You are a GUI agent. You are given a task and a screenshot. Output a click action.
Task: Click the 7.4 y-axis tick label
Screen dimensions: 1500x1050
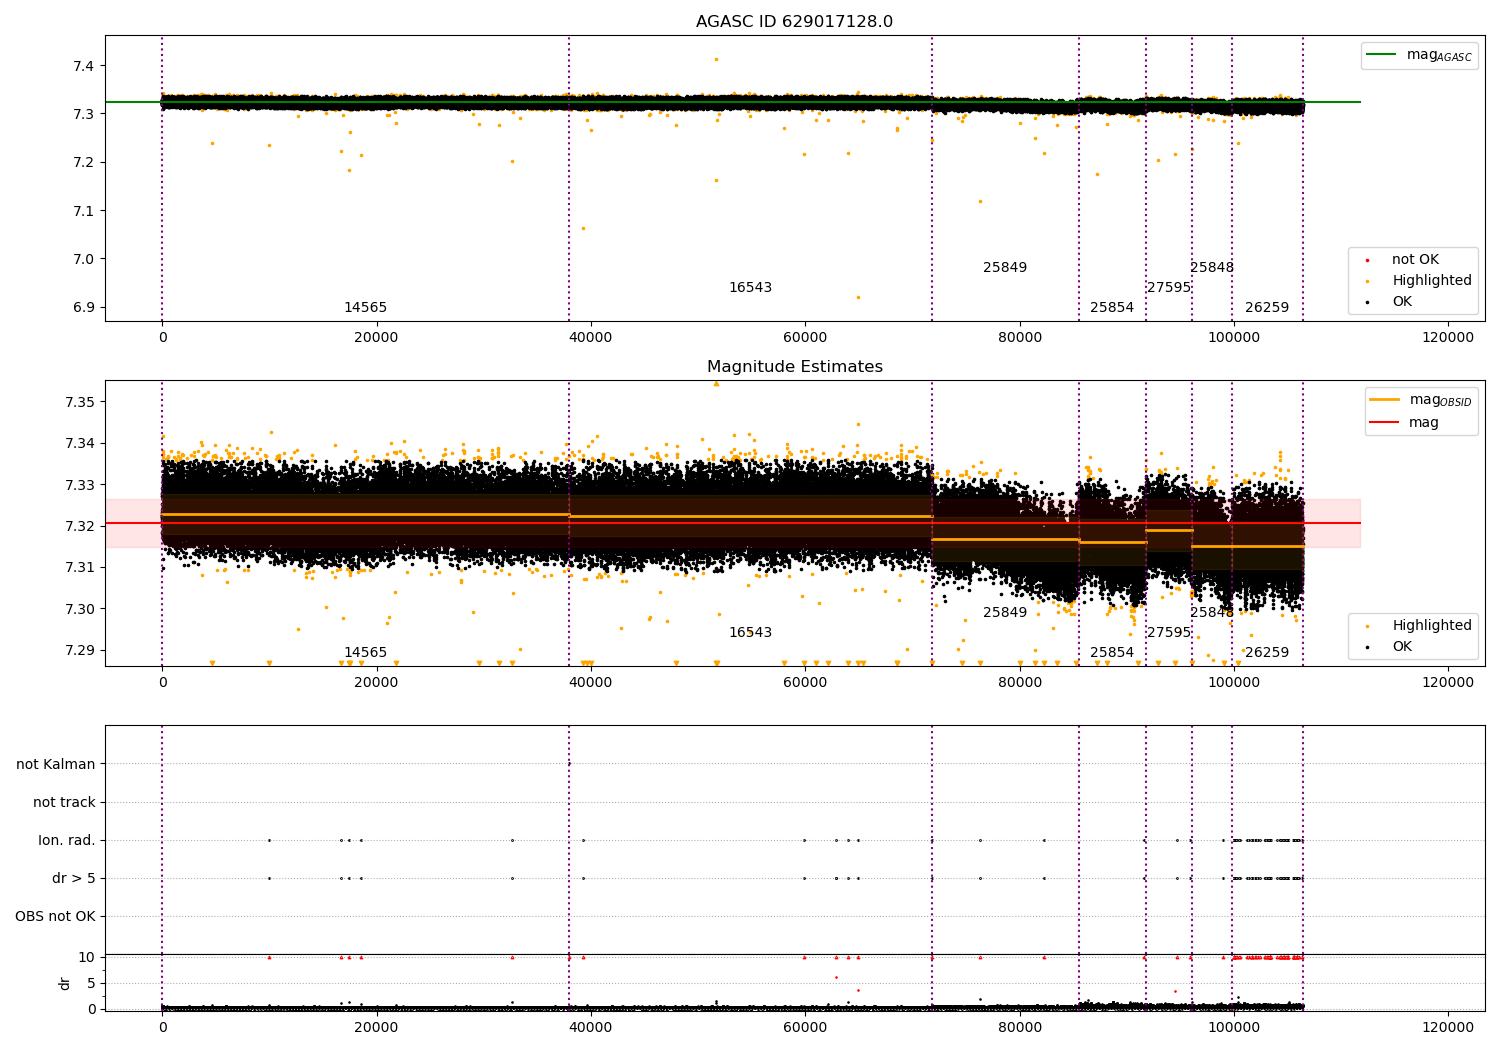point(84,67)
